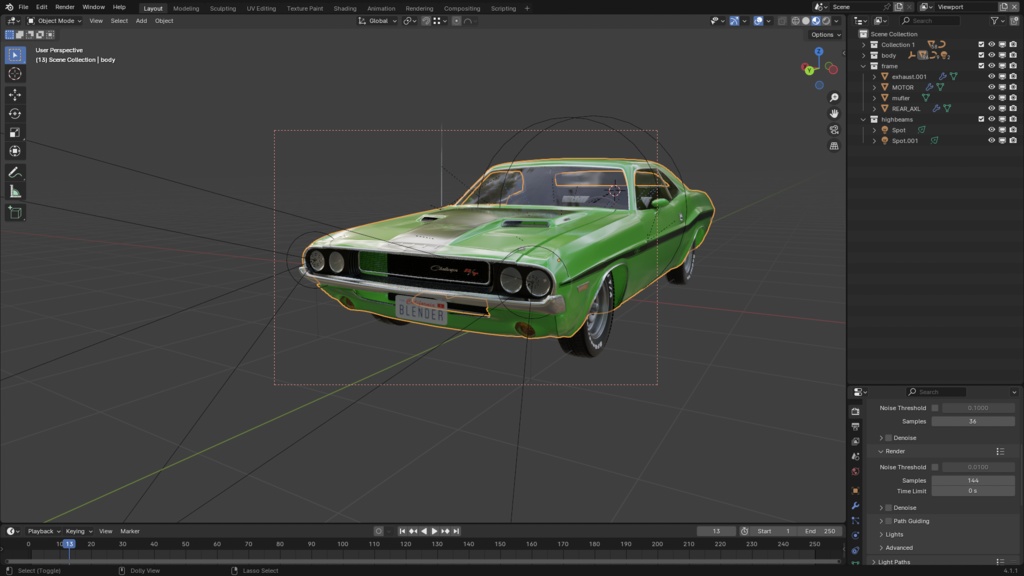Screen dimensions: 1024x576
Task: Hide the MOTOR object eye icon
Action: [991, 87]
